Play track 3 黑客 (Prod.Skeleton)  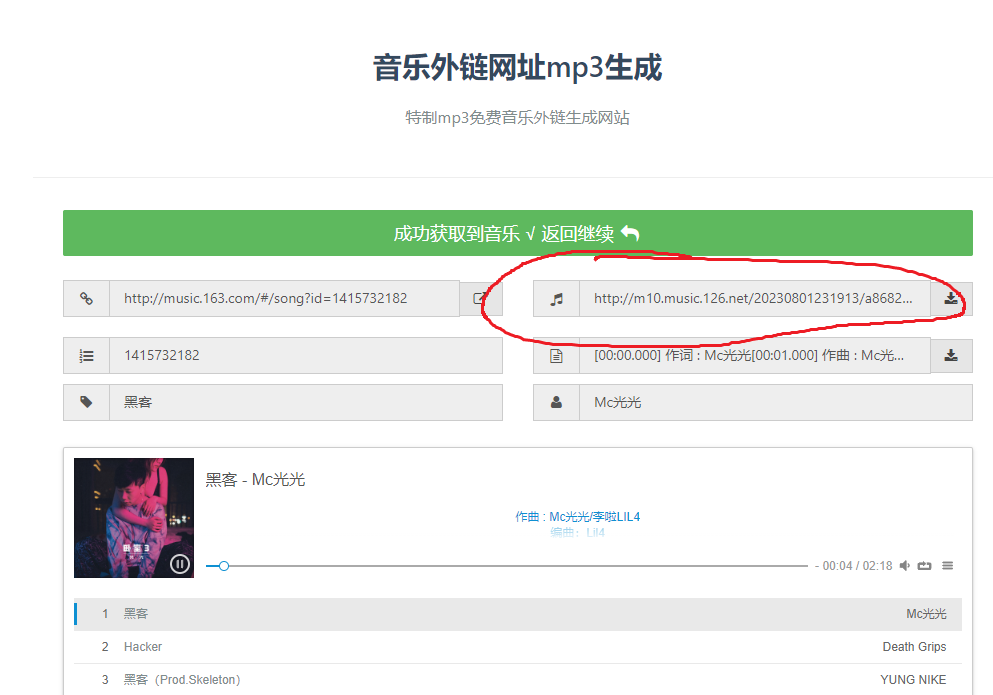click(x=517, y=680)
